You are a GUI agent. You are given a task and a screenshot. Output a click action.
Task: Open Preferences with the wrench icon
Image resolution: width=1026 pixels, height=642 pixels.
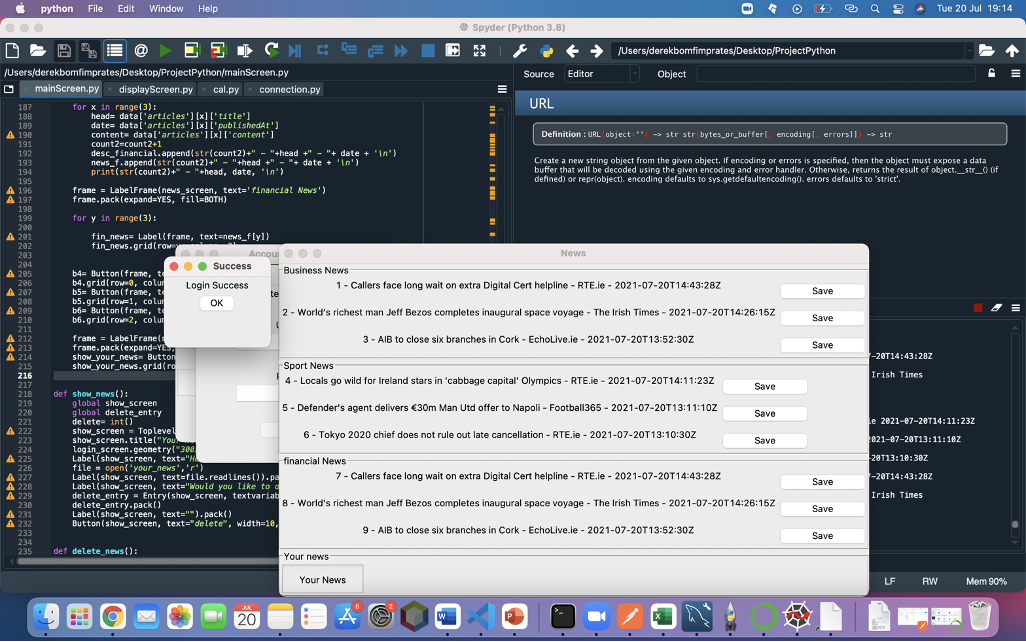click(x=520, y=50)
